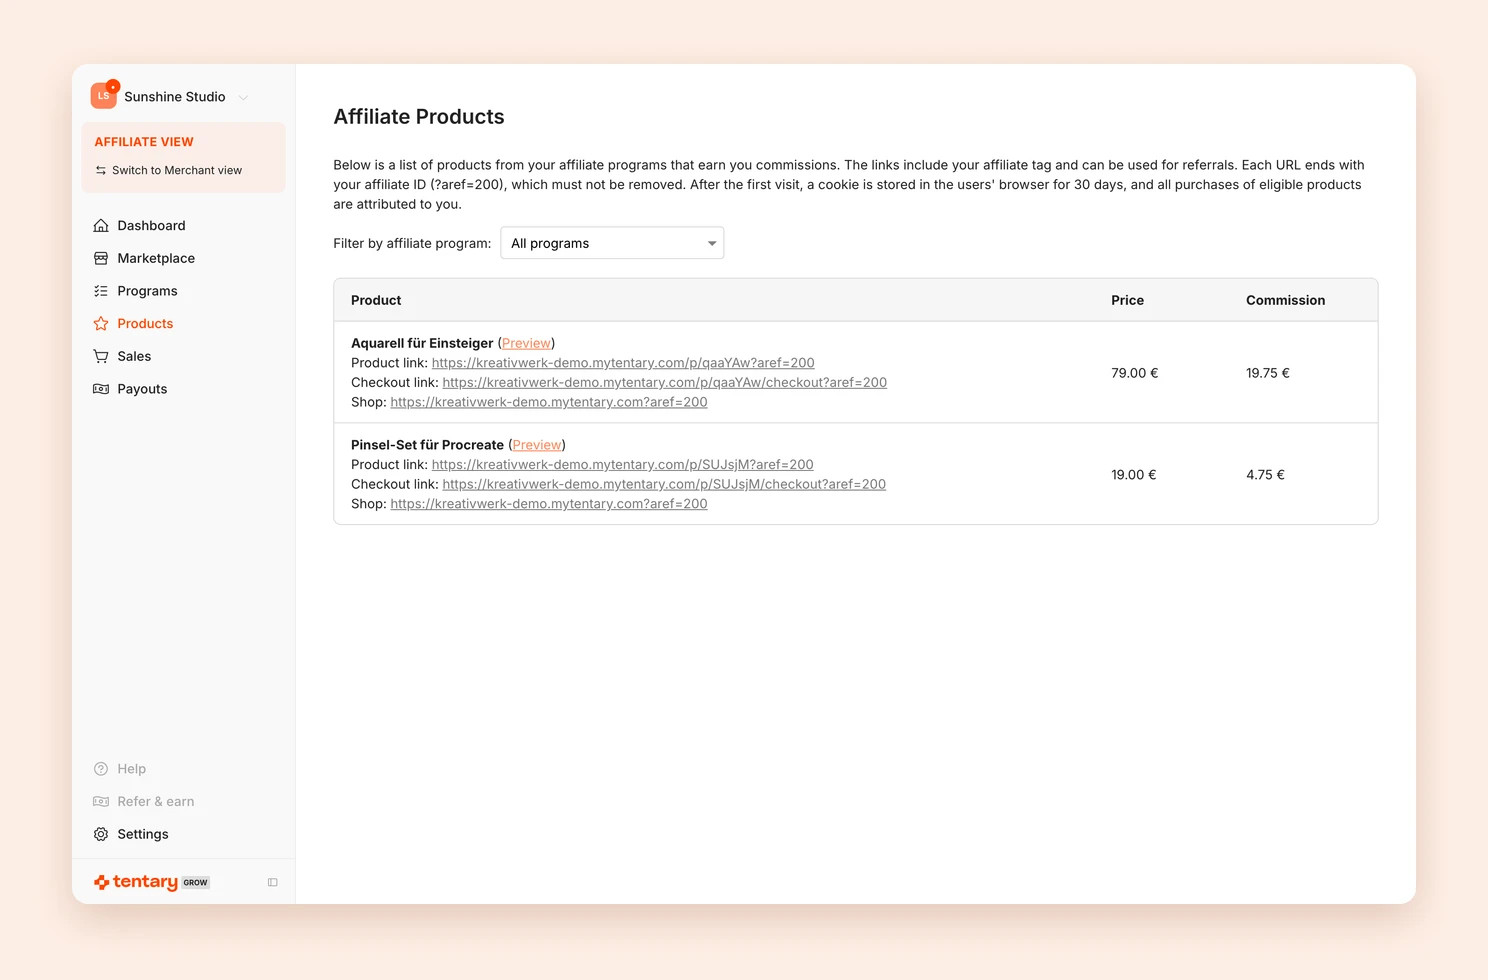Viewport: 1488px width, 980px height.
Task: Click the GROW plan badge
Action: tap(196, 883)
